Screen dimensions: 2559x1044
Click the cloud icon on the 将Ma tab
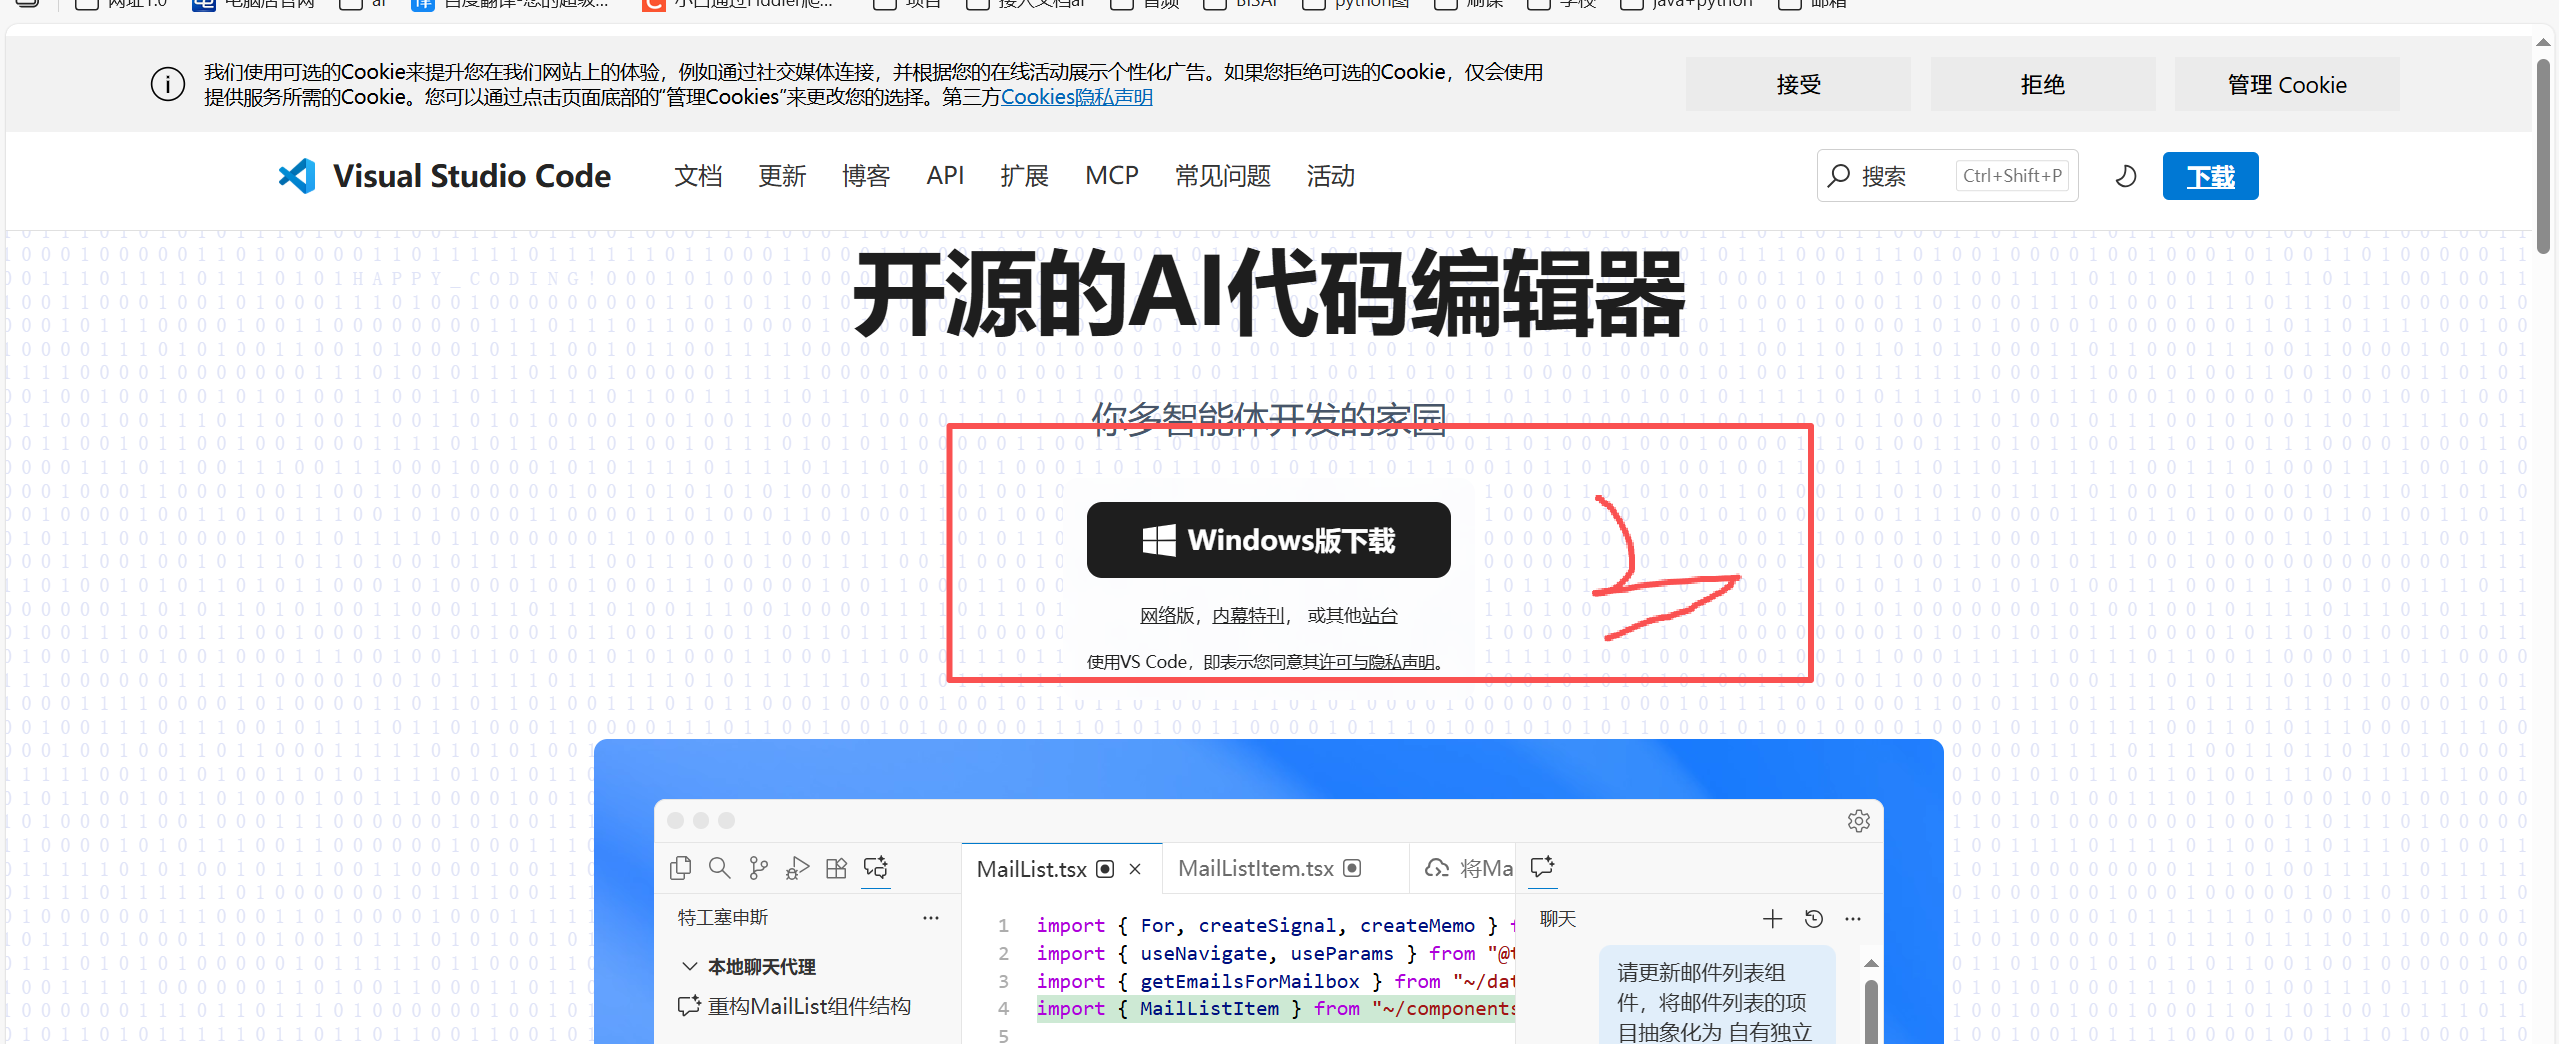1437,868
